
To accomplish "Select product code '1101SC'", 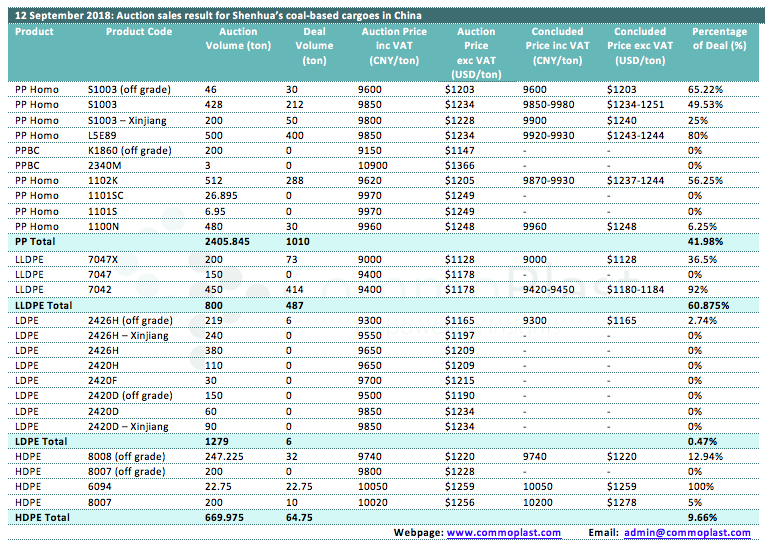I will pos(105,196).
